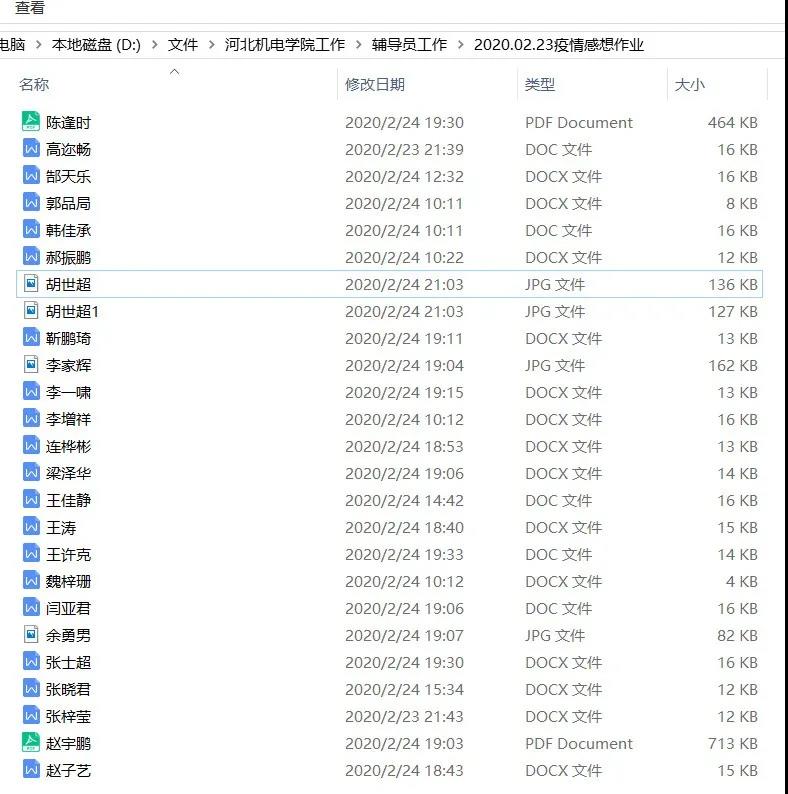Click the Word icon beside 王涛

tap(31, 527)
